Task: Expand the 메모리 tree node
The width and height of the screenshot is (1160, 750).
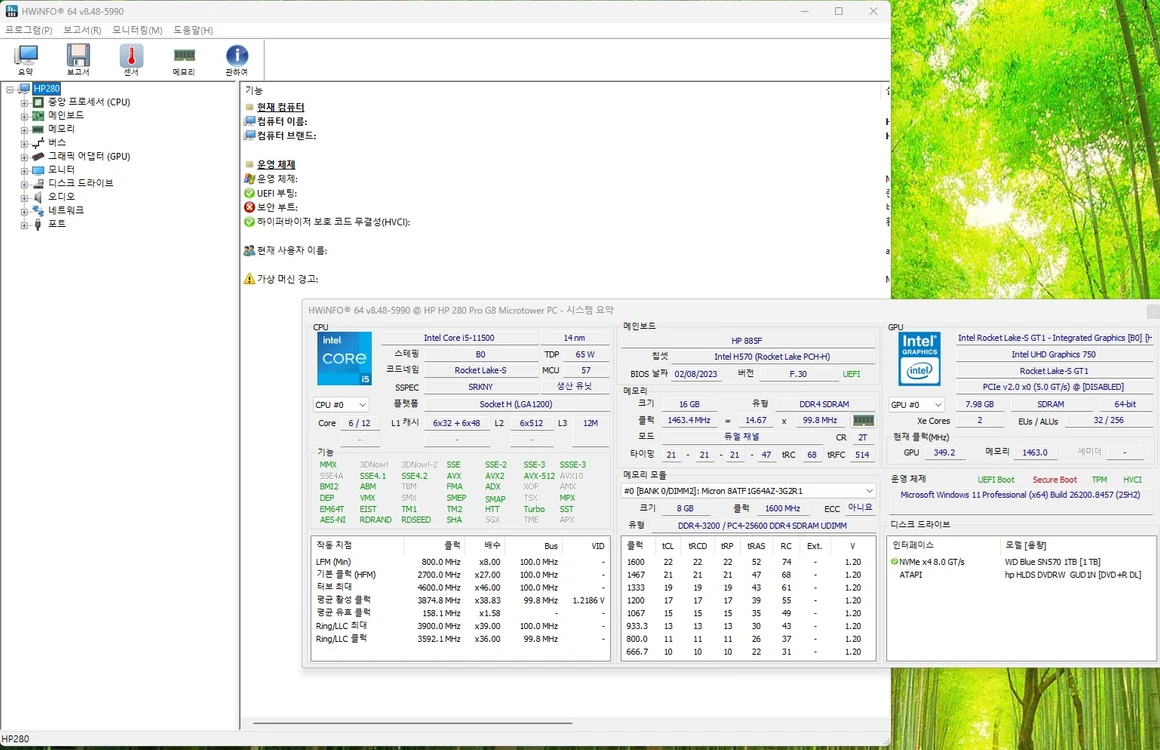Action: point(24,129)
